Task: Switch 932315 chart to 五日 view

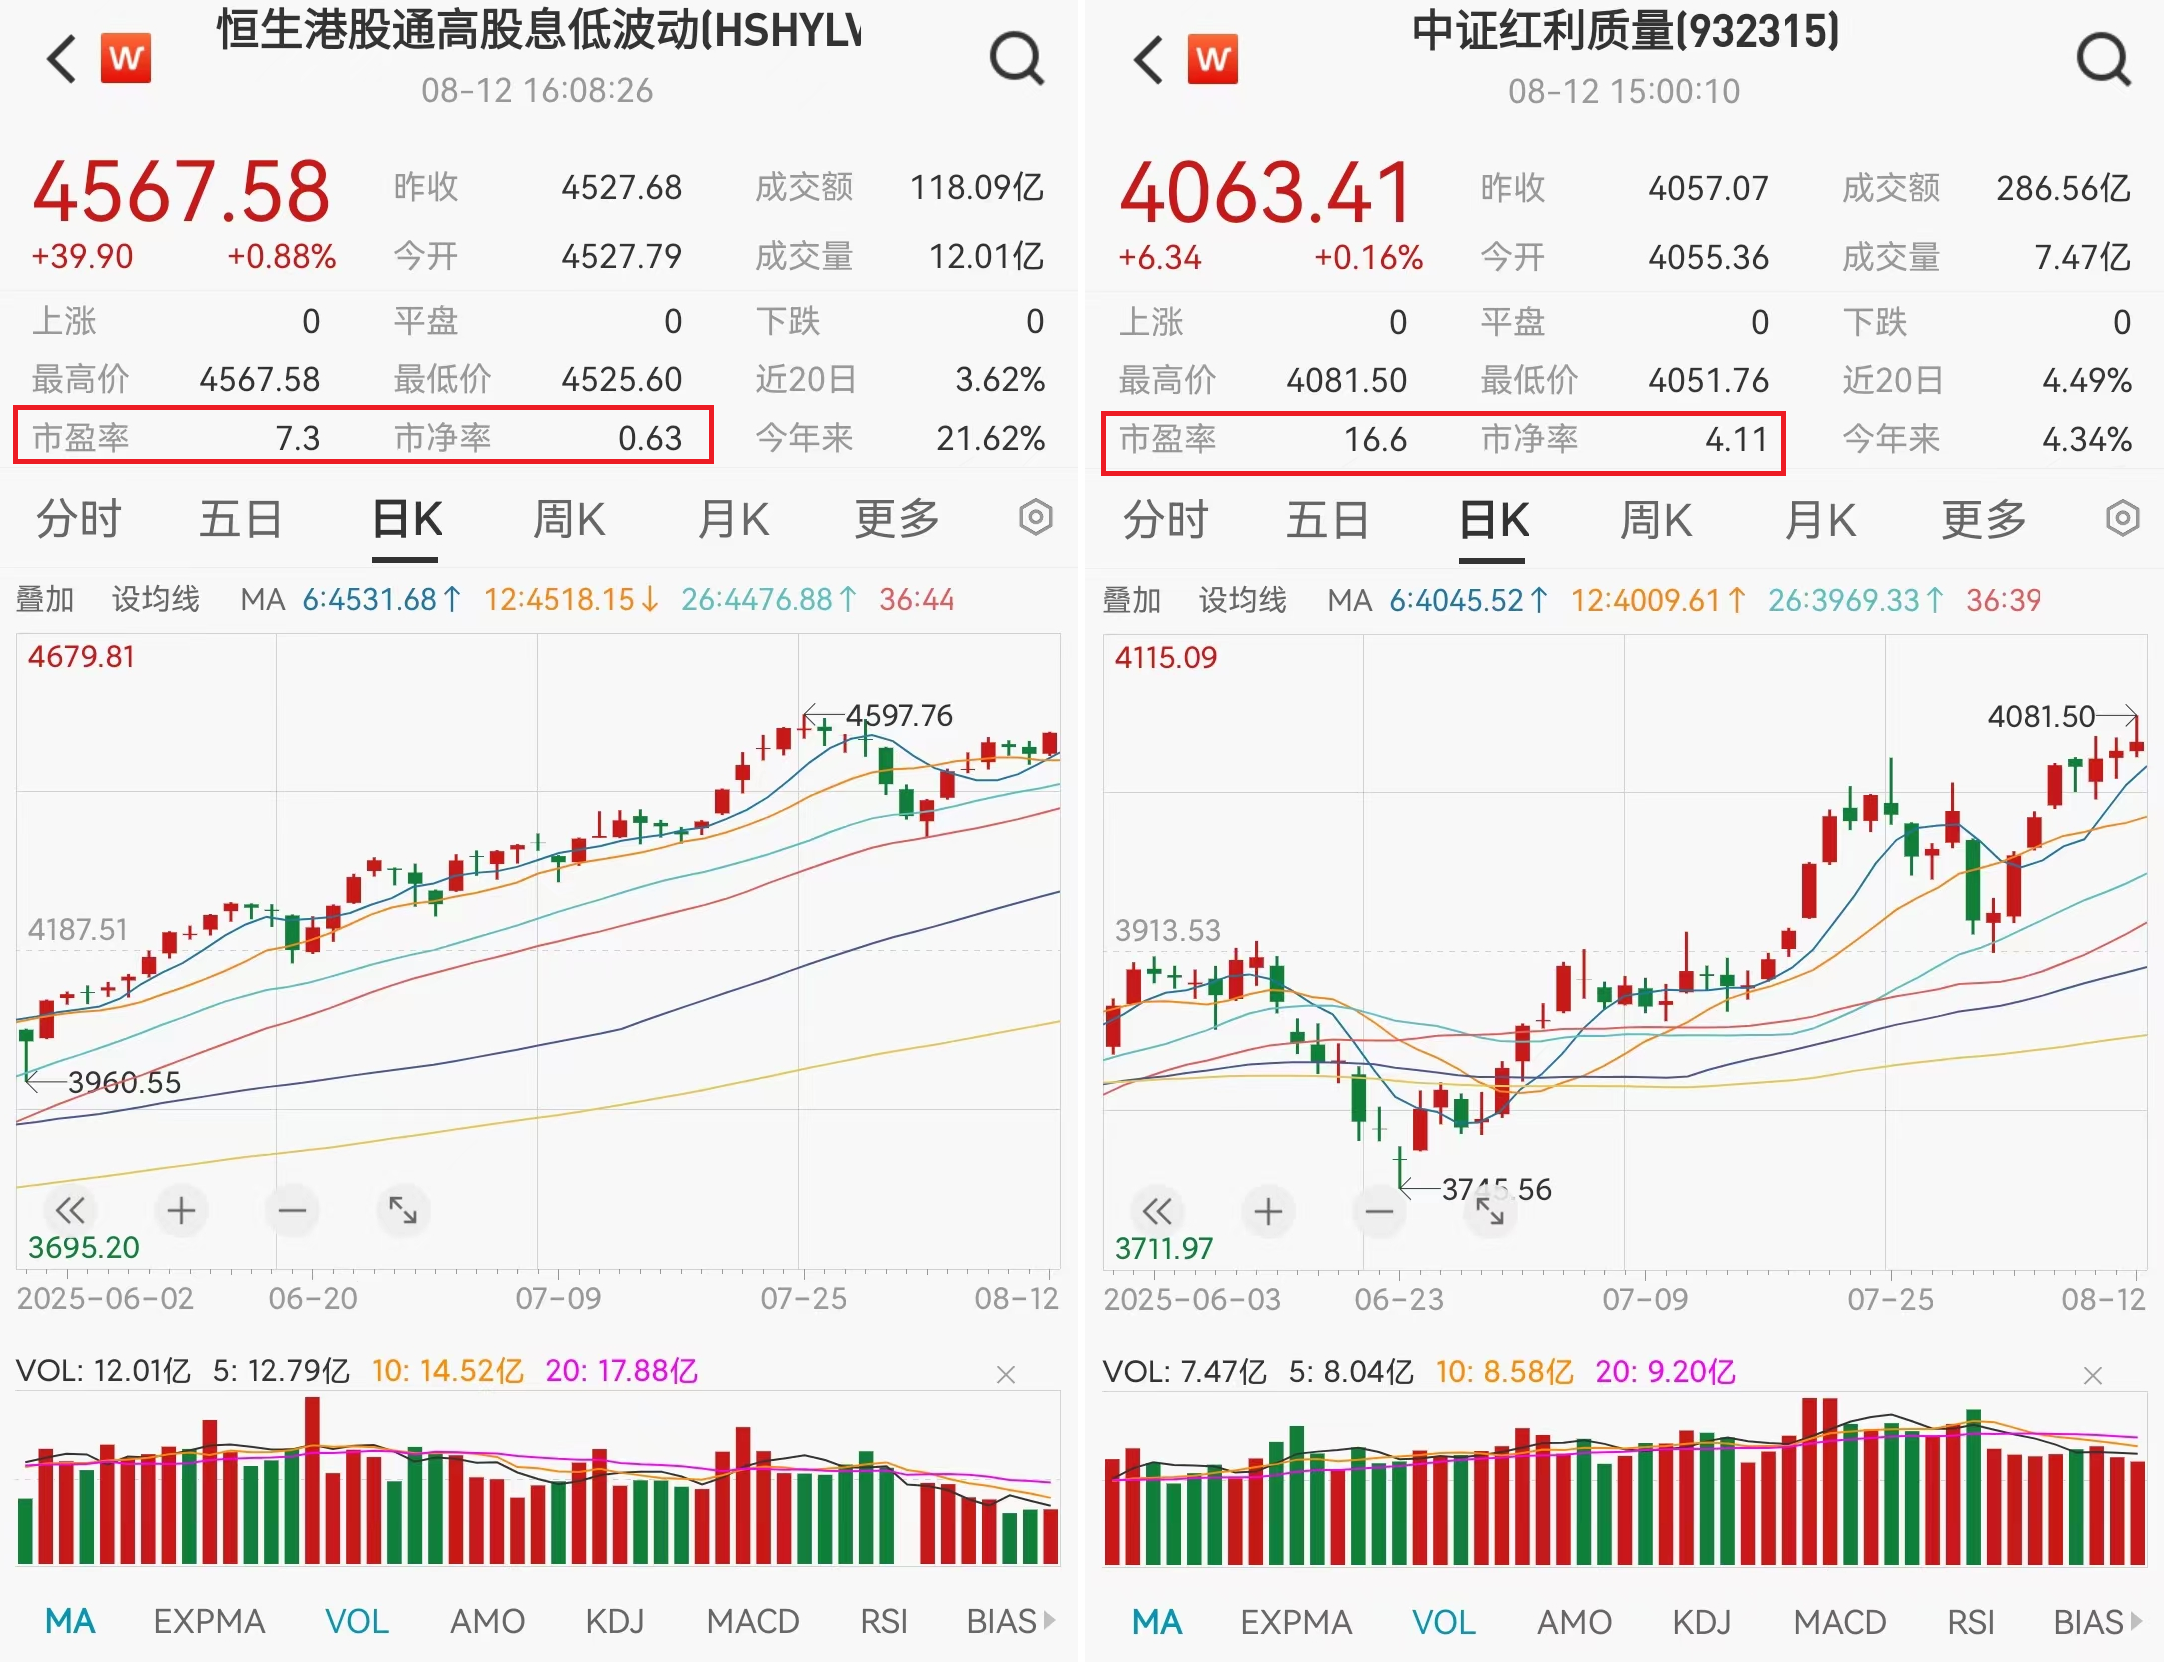Action: 1327,520
